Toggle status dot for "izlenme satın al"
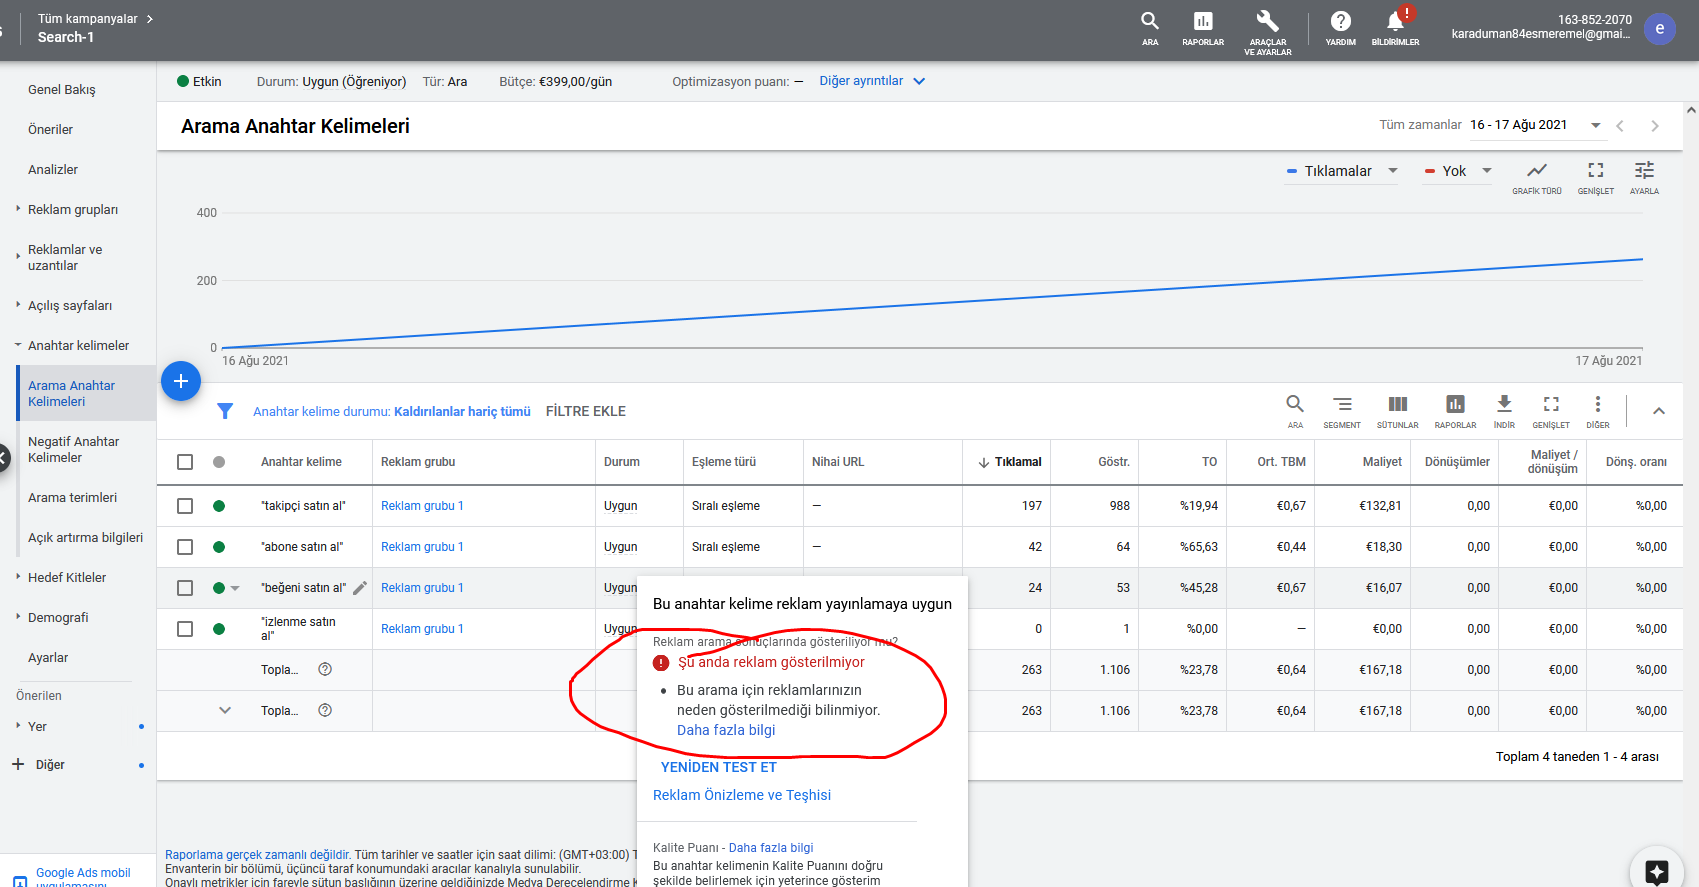Viewport: 1699px width, 887px height. click(x=219, y=629)
